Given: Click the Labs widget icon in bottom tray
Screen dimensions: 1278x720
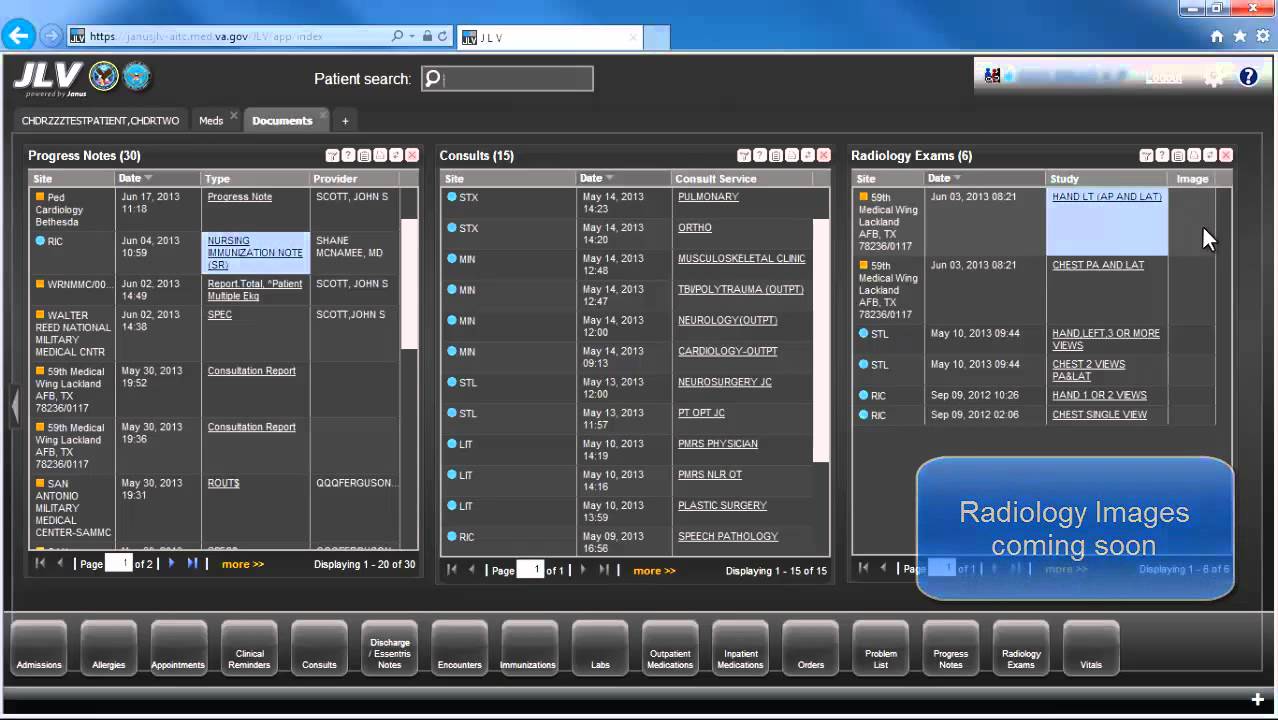Looking at the screenshot, I should pos(600,647).
